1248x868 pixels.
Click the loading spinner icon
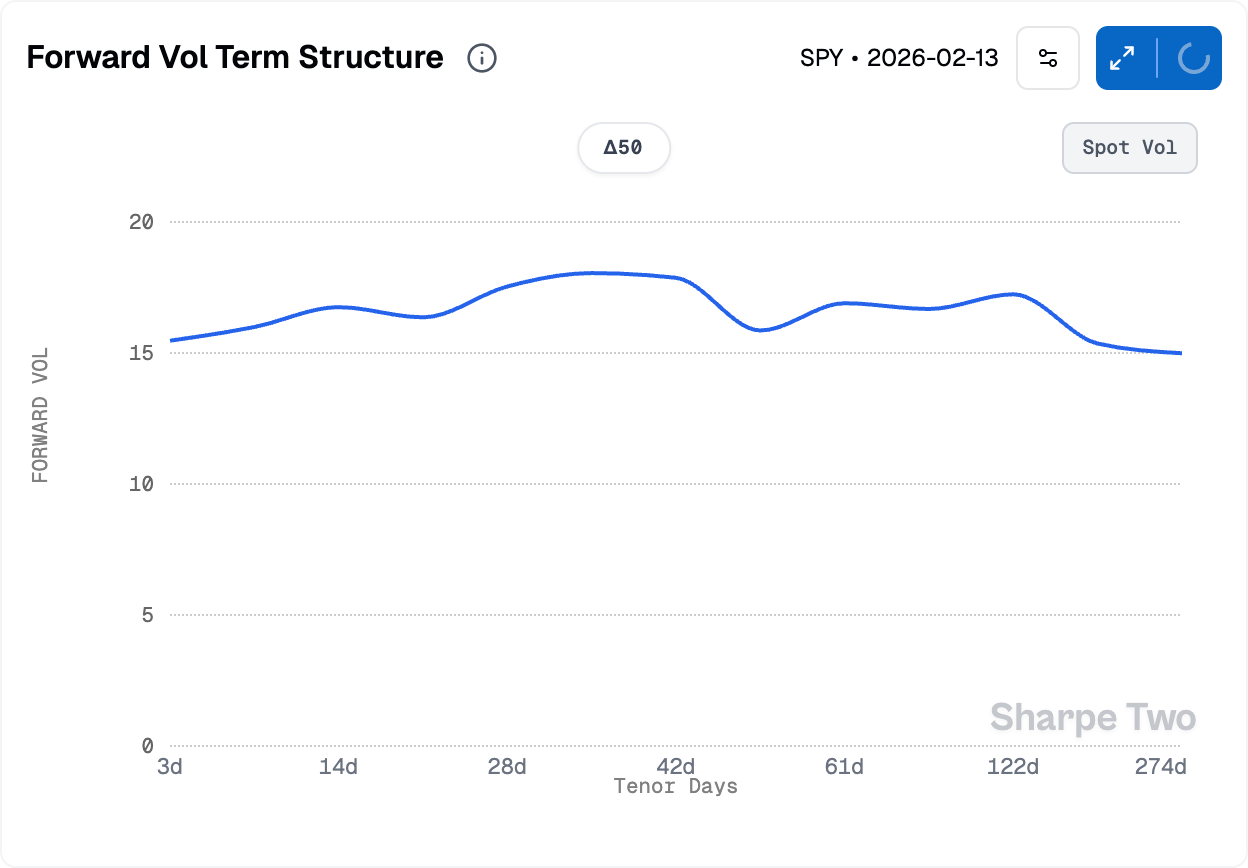click(1193, 58)
